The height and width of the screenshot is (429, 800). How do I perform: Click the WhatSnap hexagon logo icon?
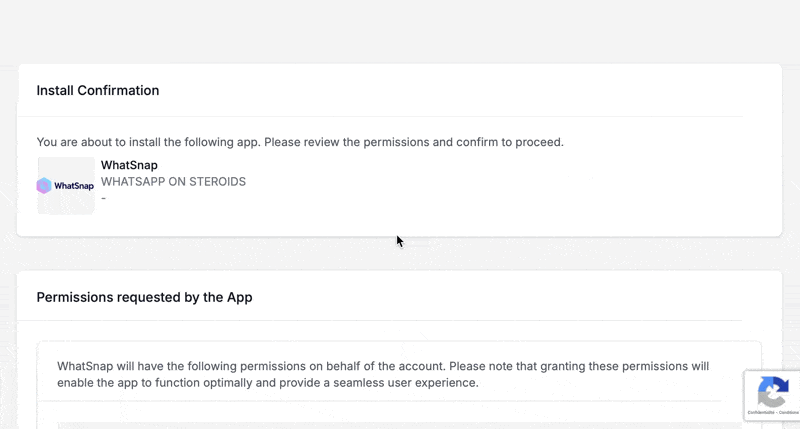pos(44,186)
